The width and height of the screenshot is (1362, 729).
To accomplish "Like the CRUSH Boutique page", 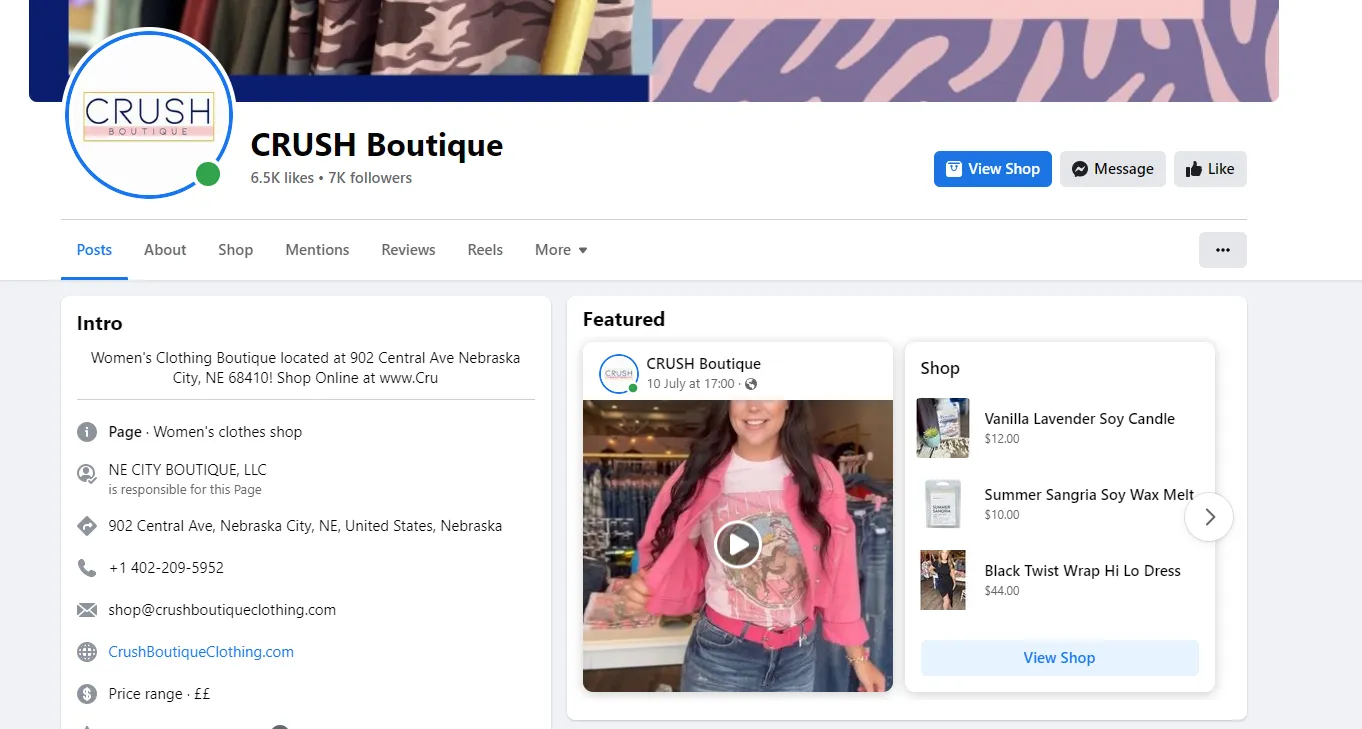I will [1210, 169].
